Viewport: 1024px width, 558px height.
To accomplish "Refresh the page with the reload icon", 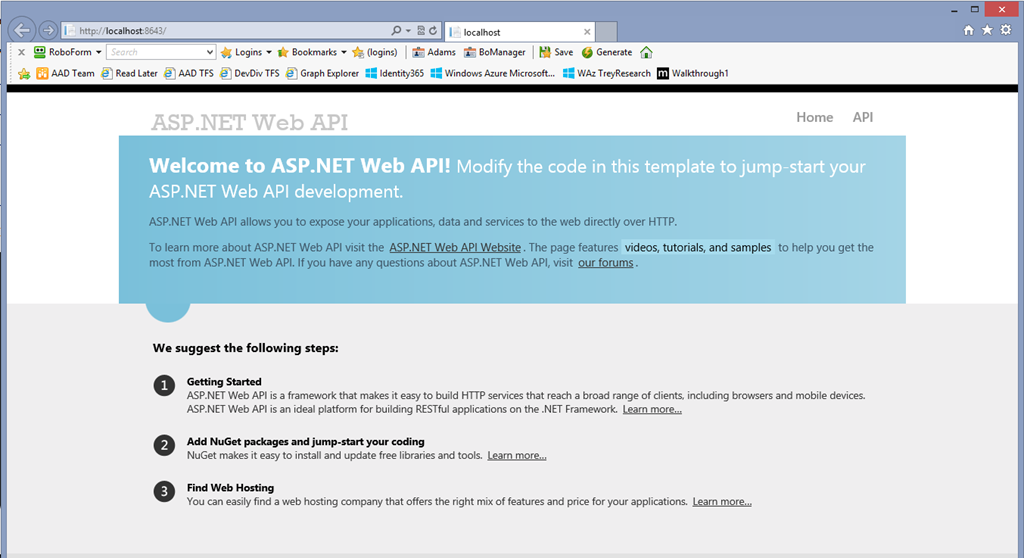I will [x=432, y=31].
